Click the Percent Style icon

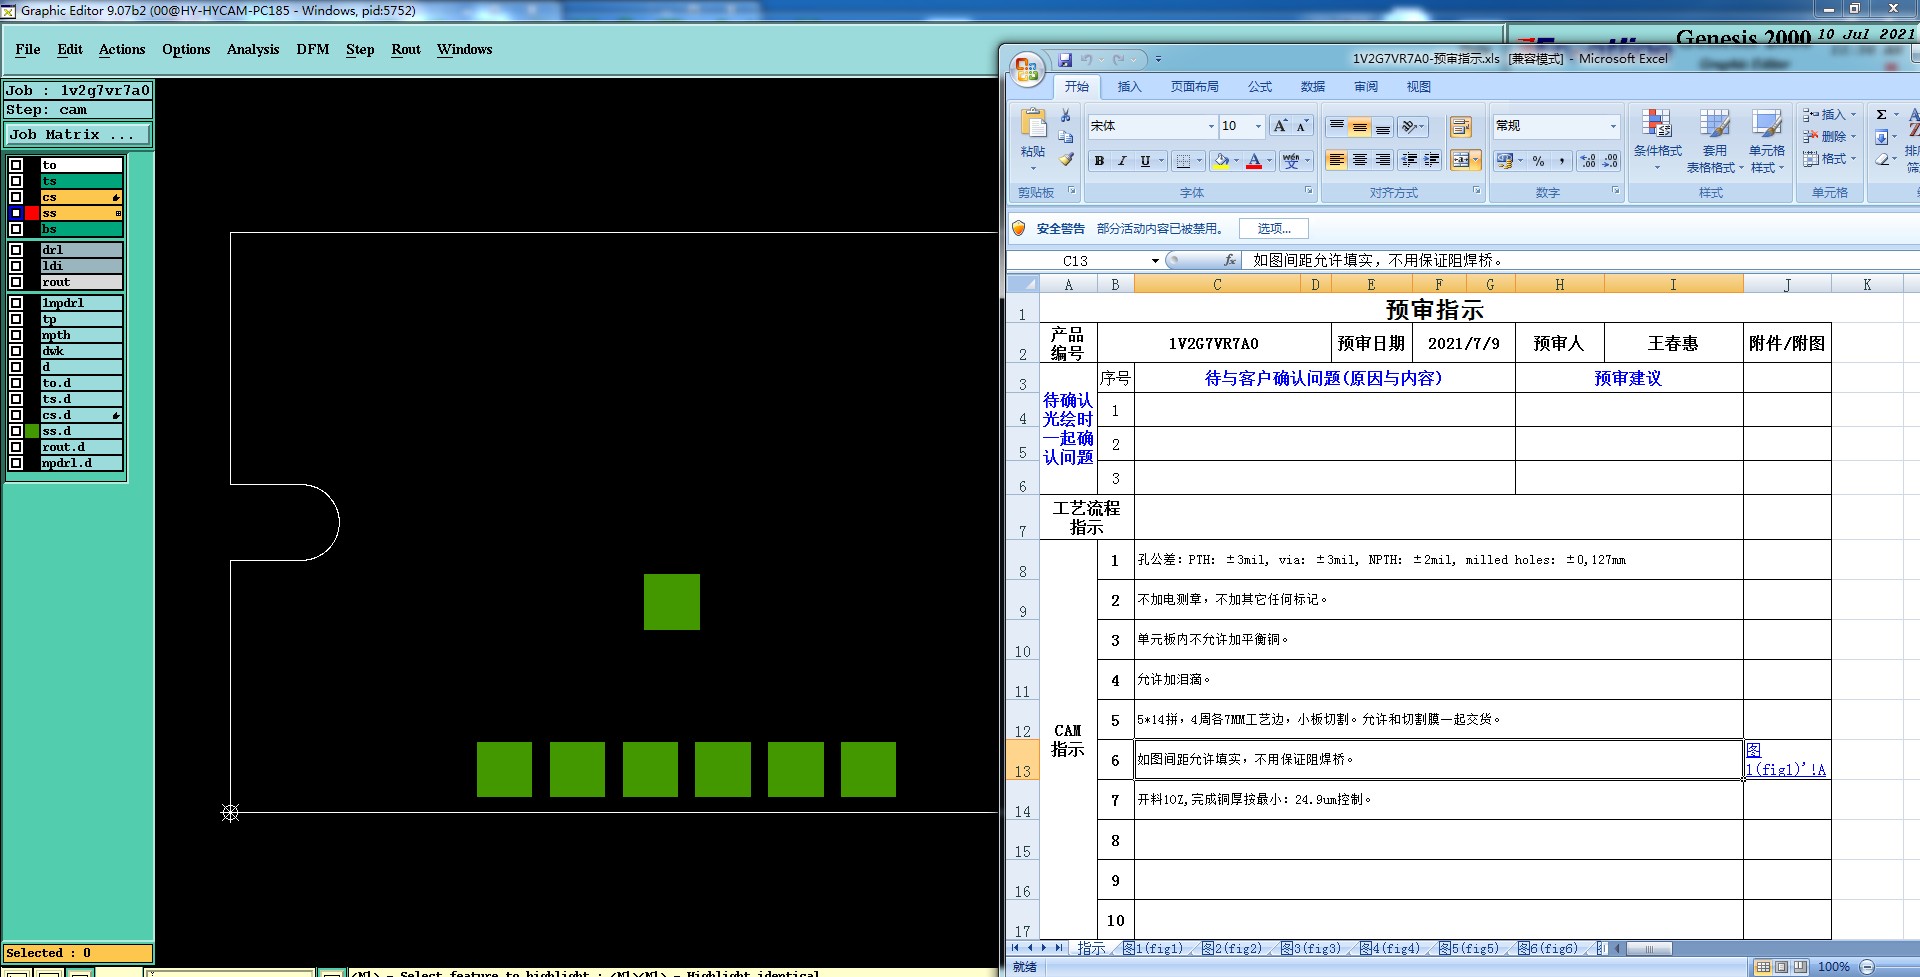(1538, 161)
